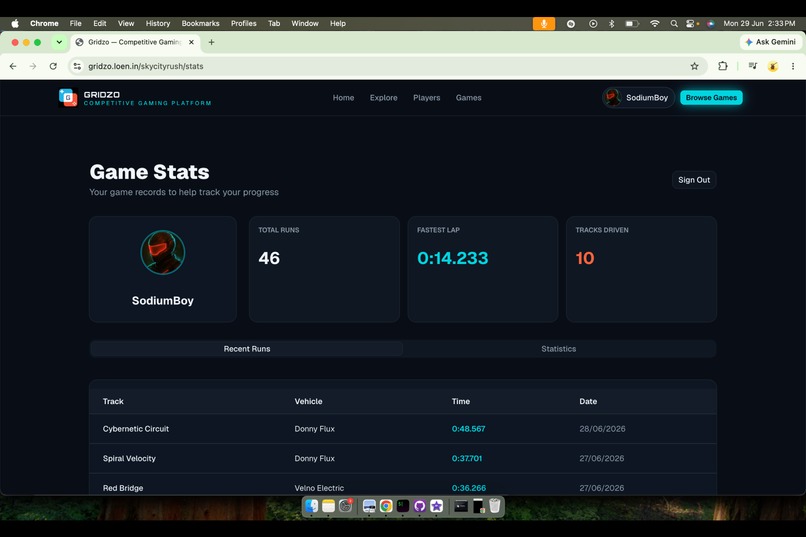The width and height of the screenshot is (806, 537).
Task: Close the Gridzo tab
Action: point(191,42)
